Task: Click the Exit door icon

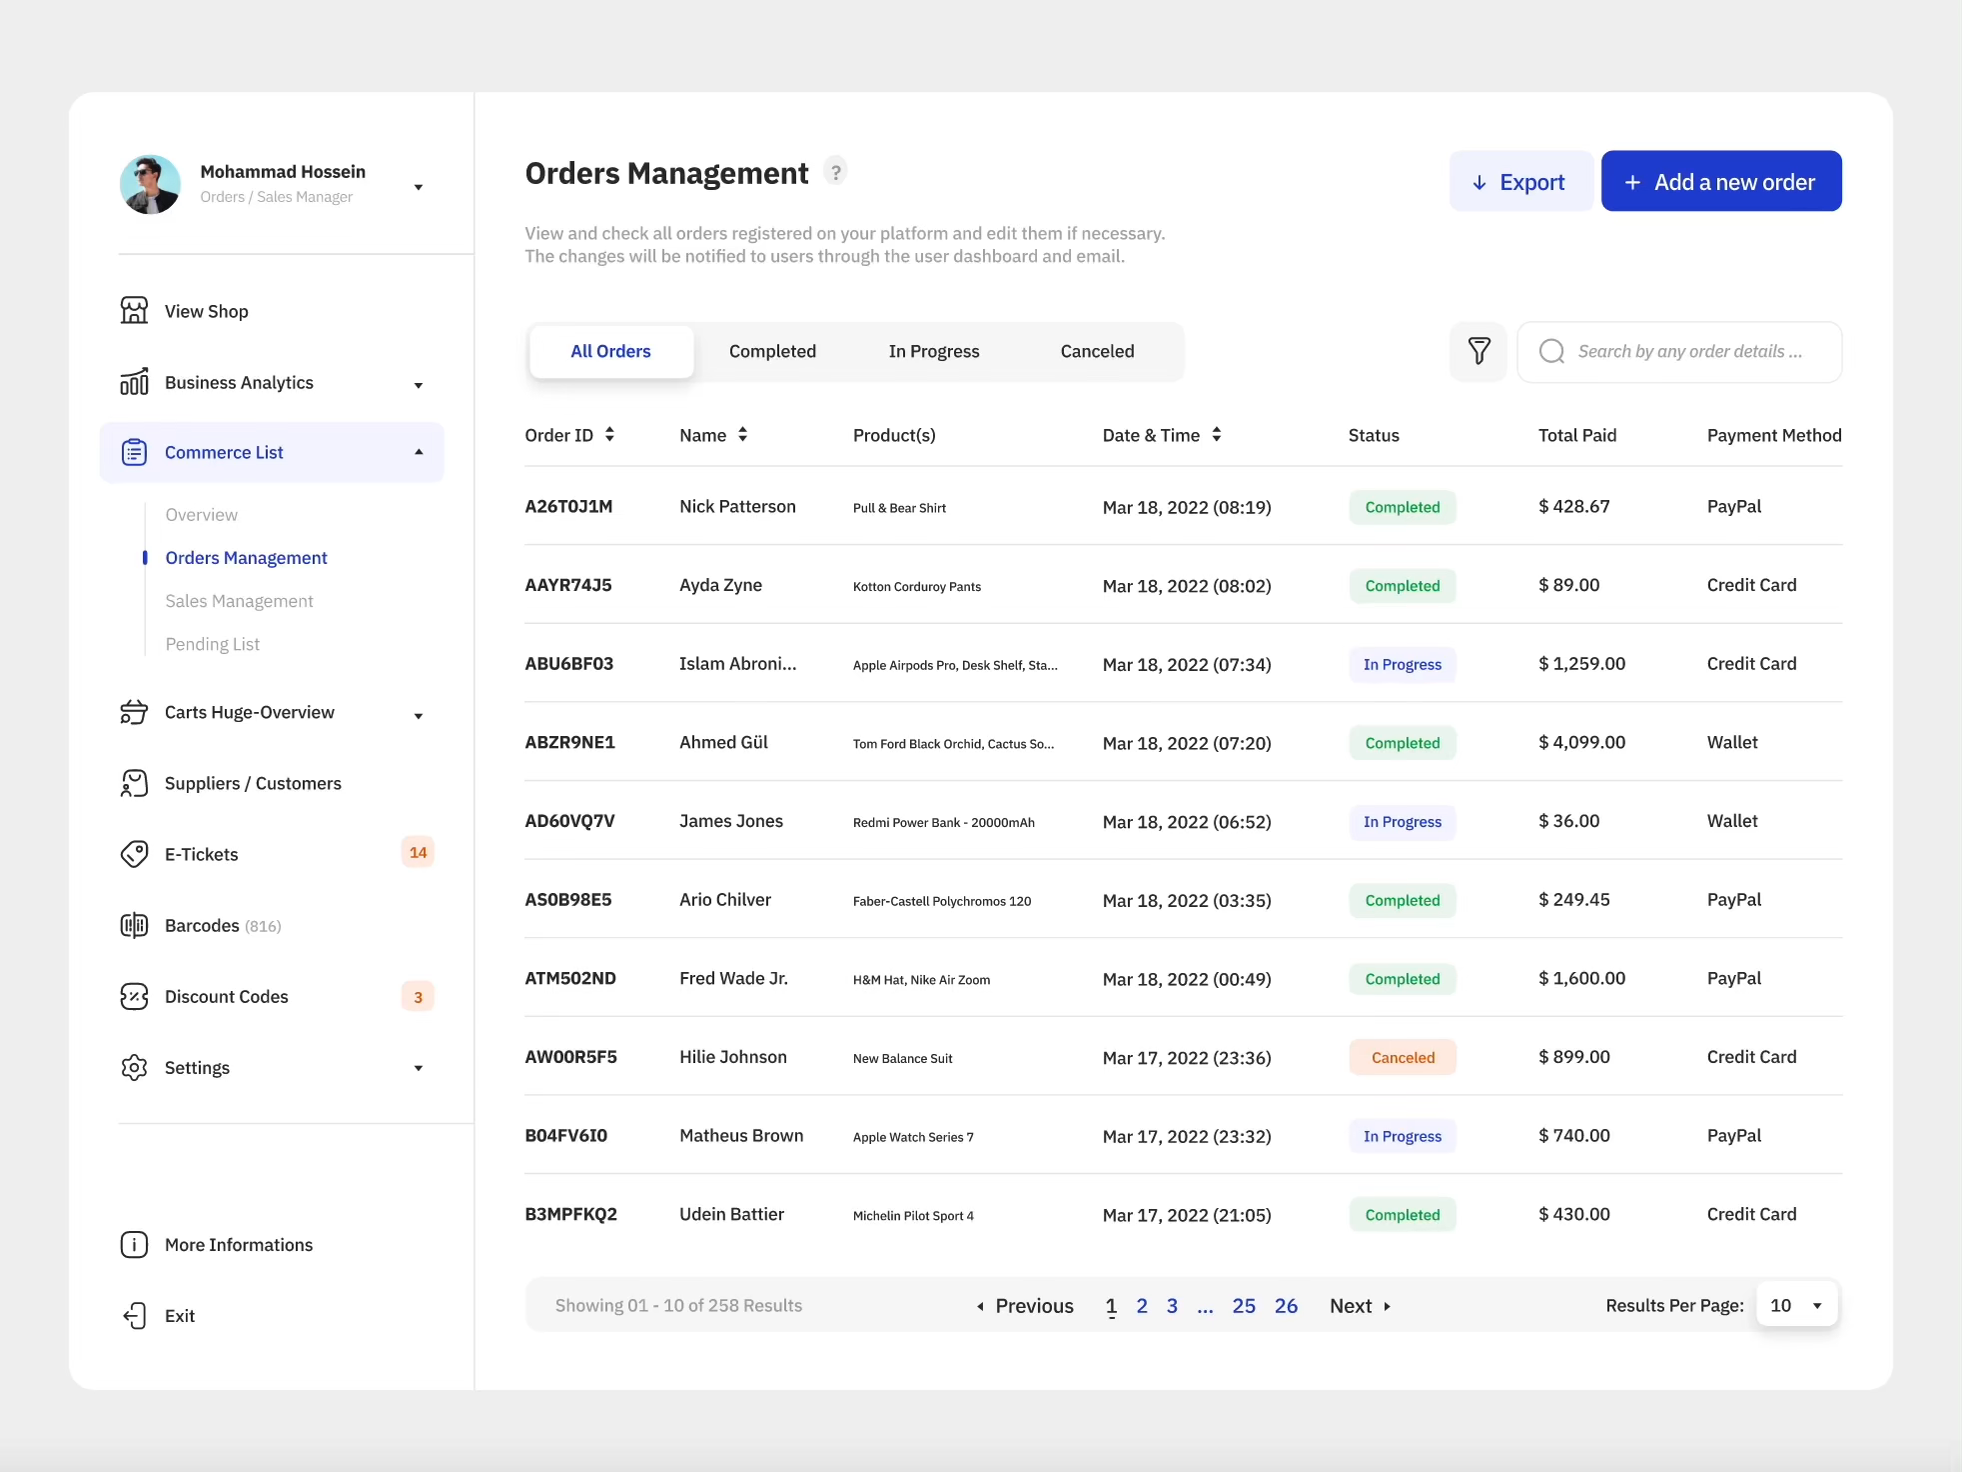Action: [x=134, y=1315]
